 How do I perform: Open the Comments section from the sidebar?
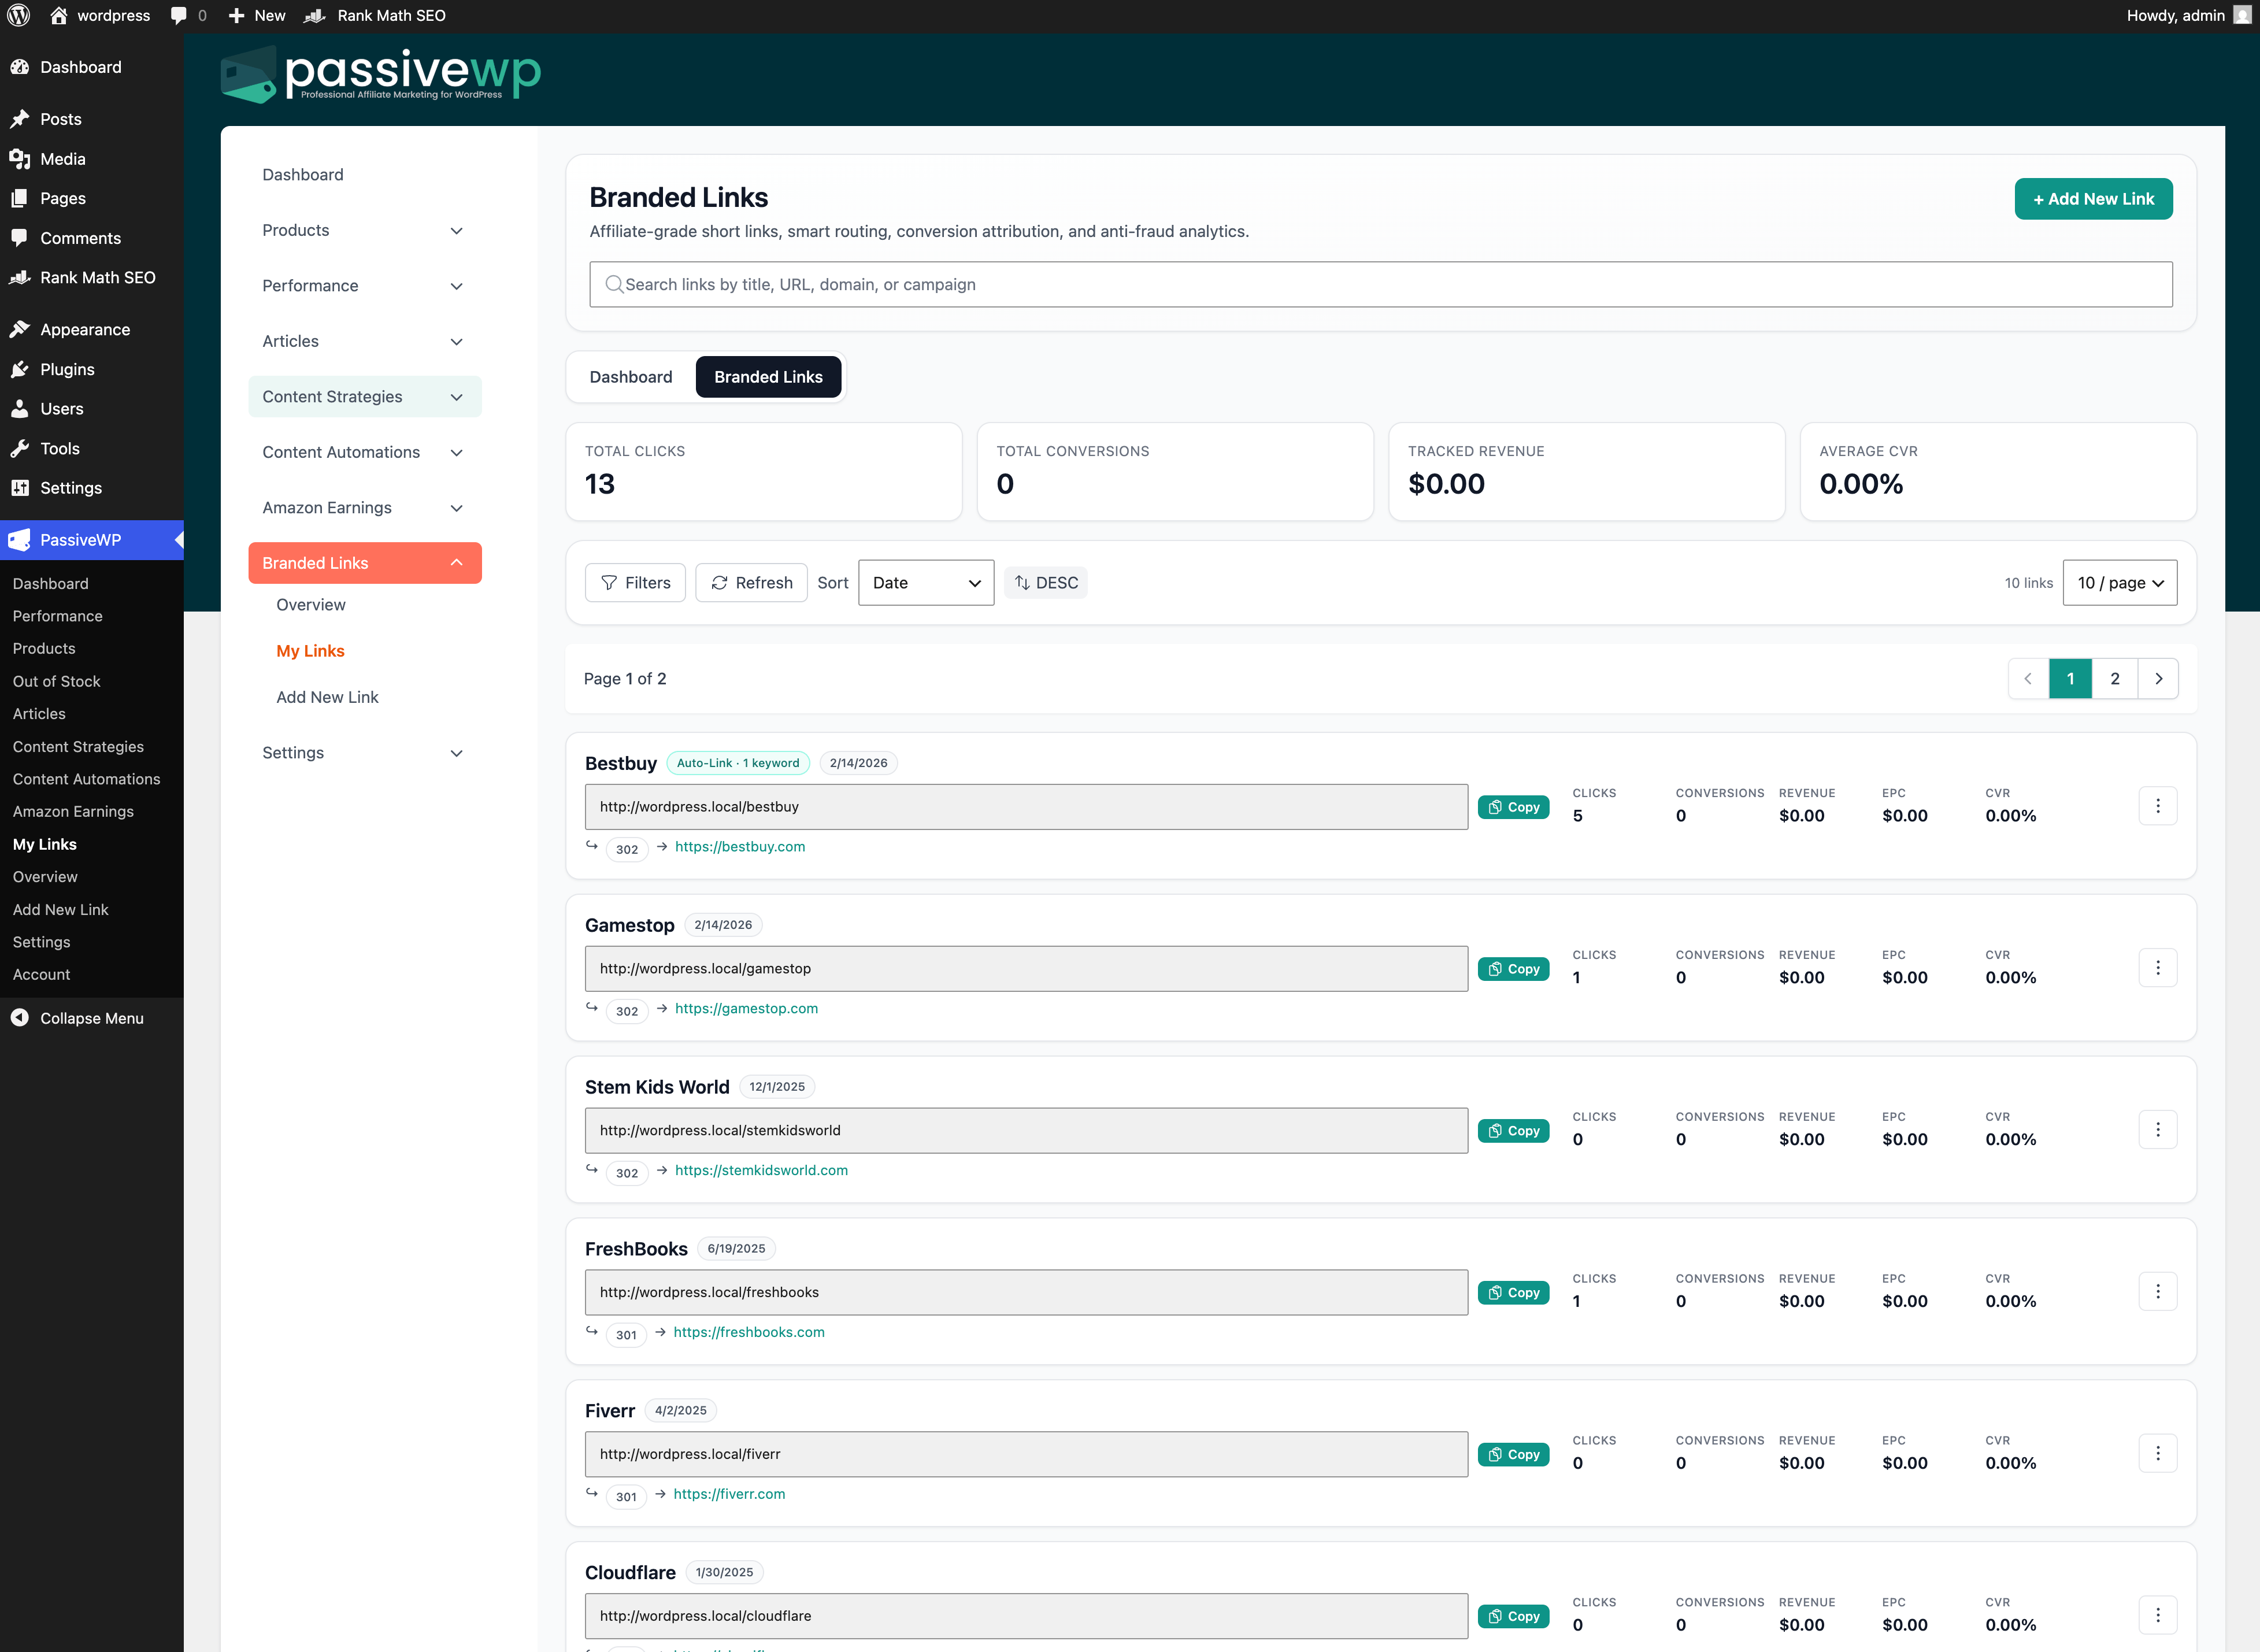point(80,238)
